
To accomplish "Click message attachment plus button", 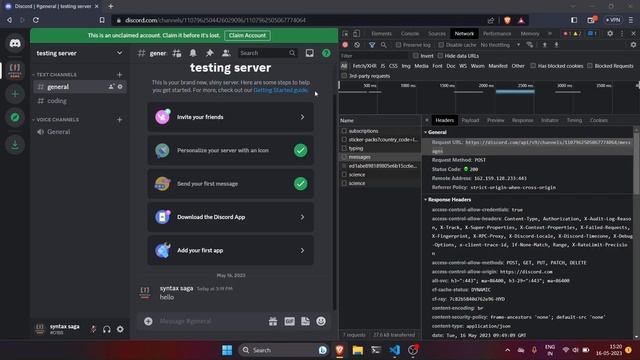I will [148, 321].
